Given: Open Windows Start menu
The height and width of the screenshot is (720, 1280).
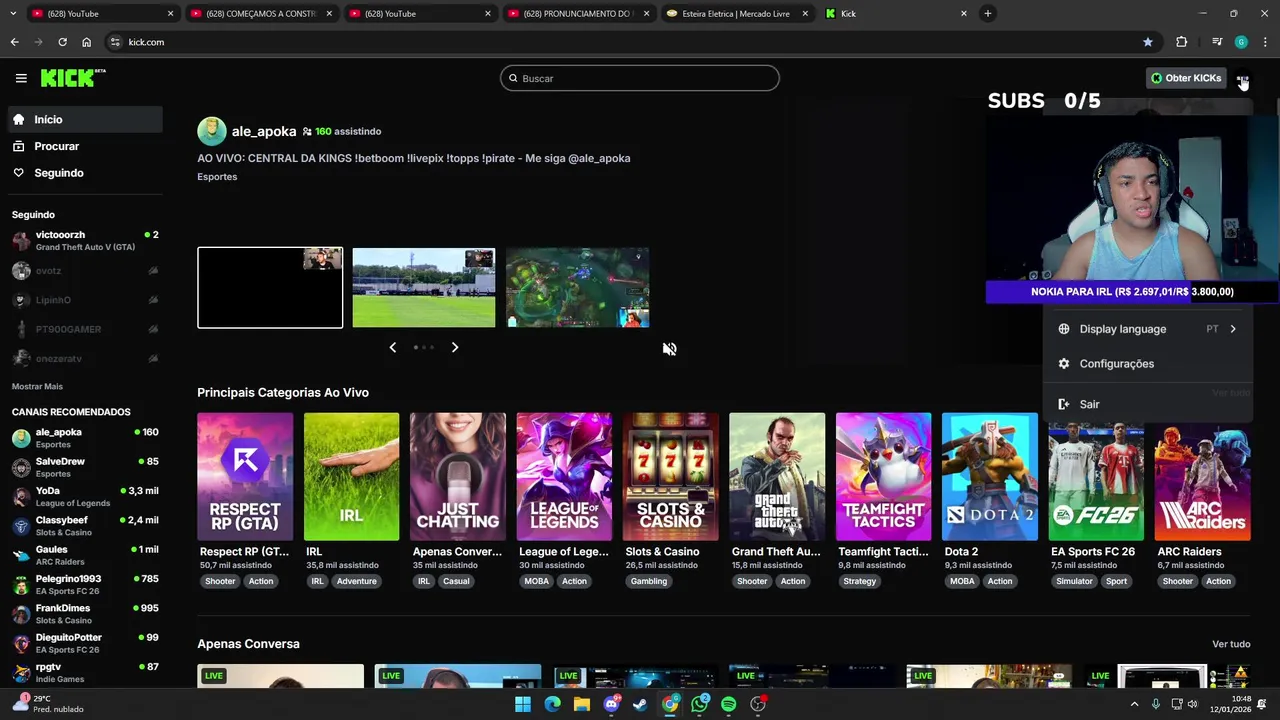Looking at the screenshot, I should pos(523,704).
